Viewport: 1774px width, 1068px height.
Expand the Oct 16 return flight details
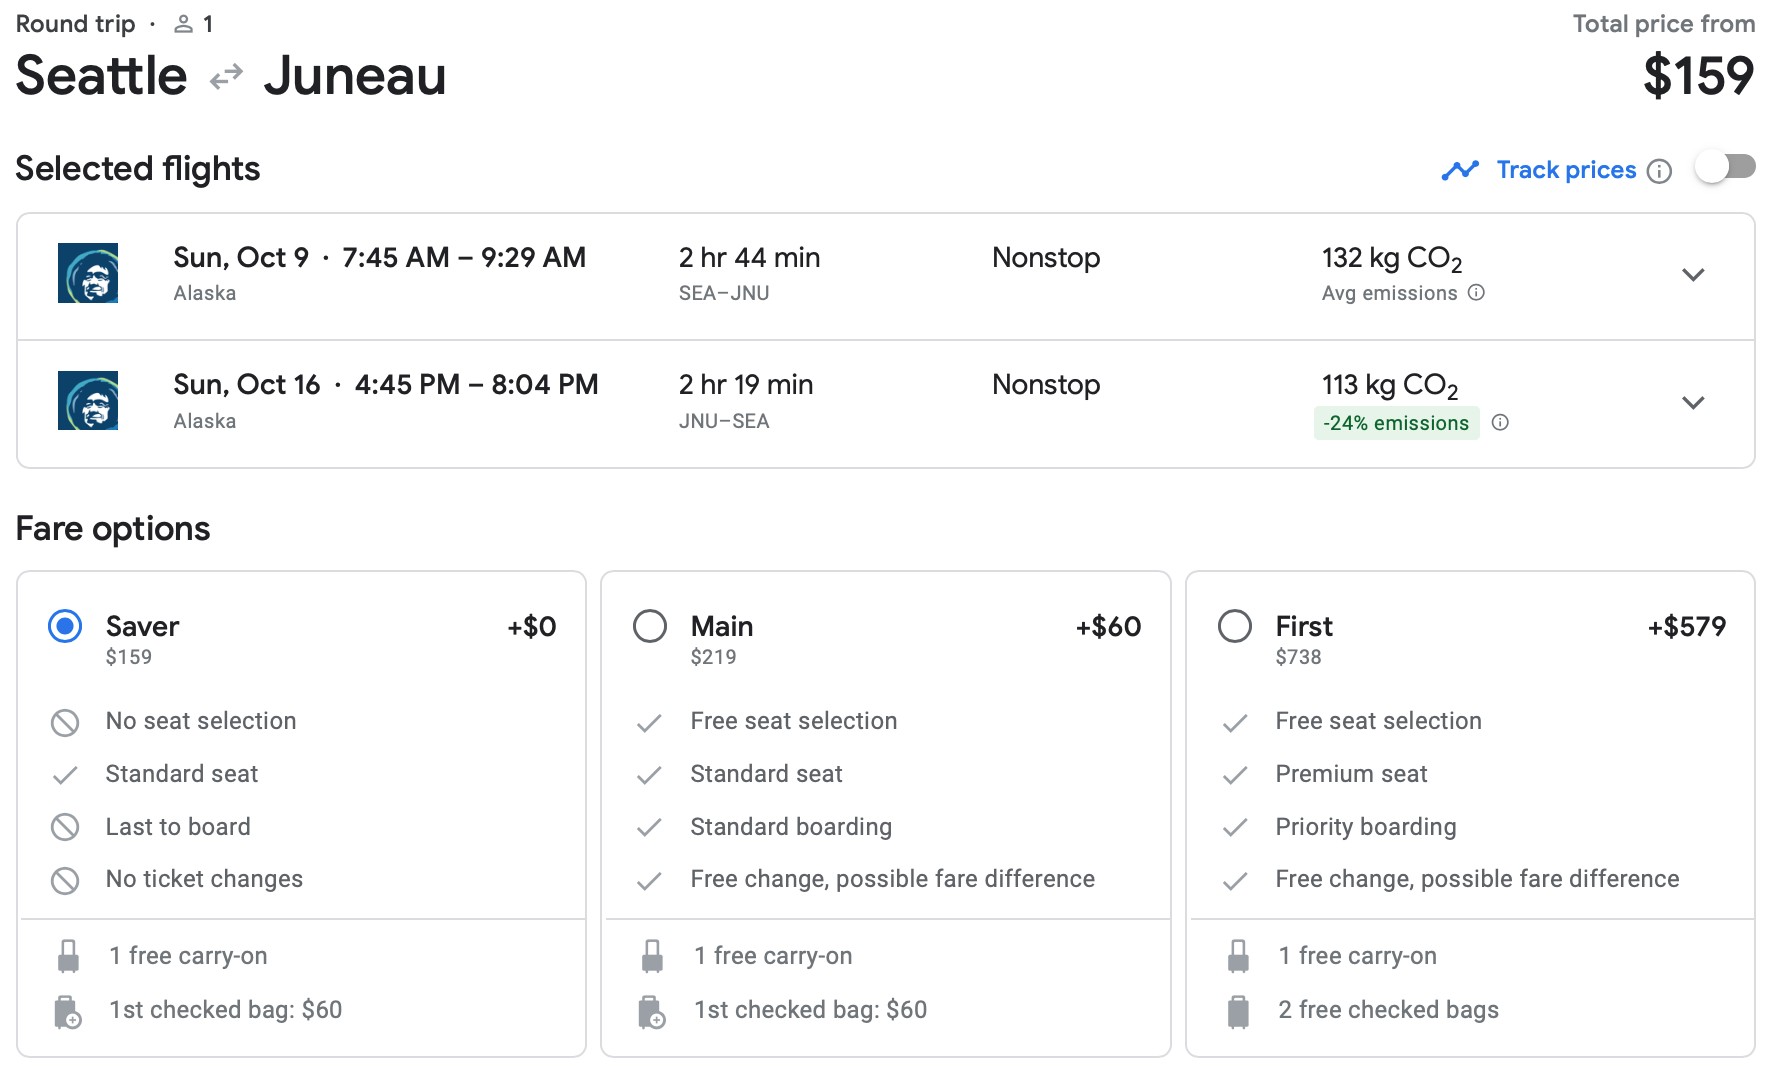(1692, 403)
